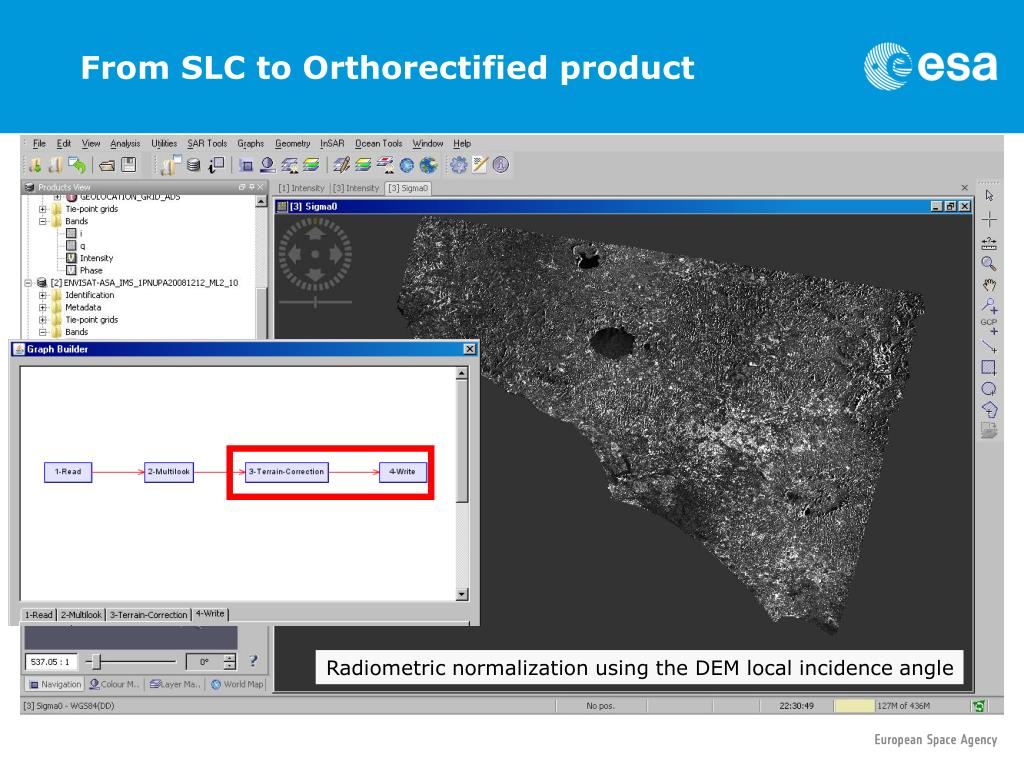Open the World Map bottom tab
The height and width of the screenshot is (768, 1024).
click(237, 684)
